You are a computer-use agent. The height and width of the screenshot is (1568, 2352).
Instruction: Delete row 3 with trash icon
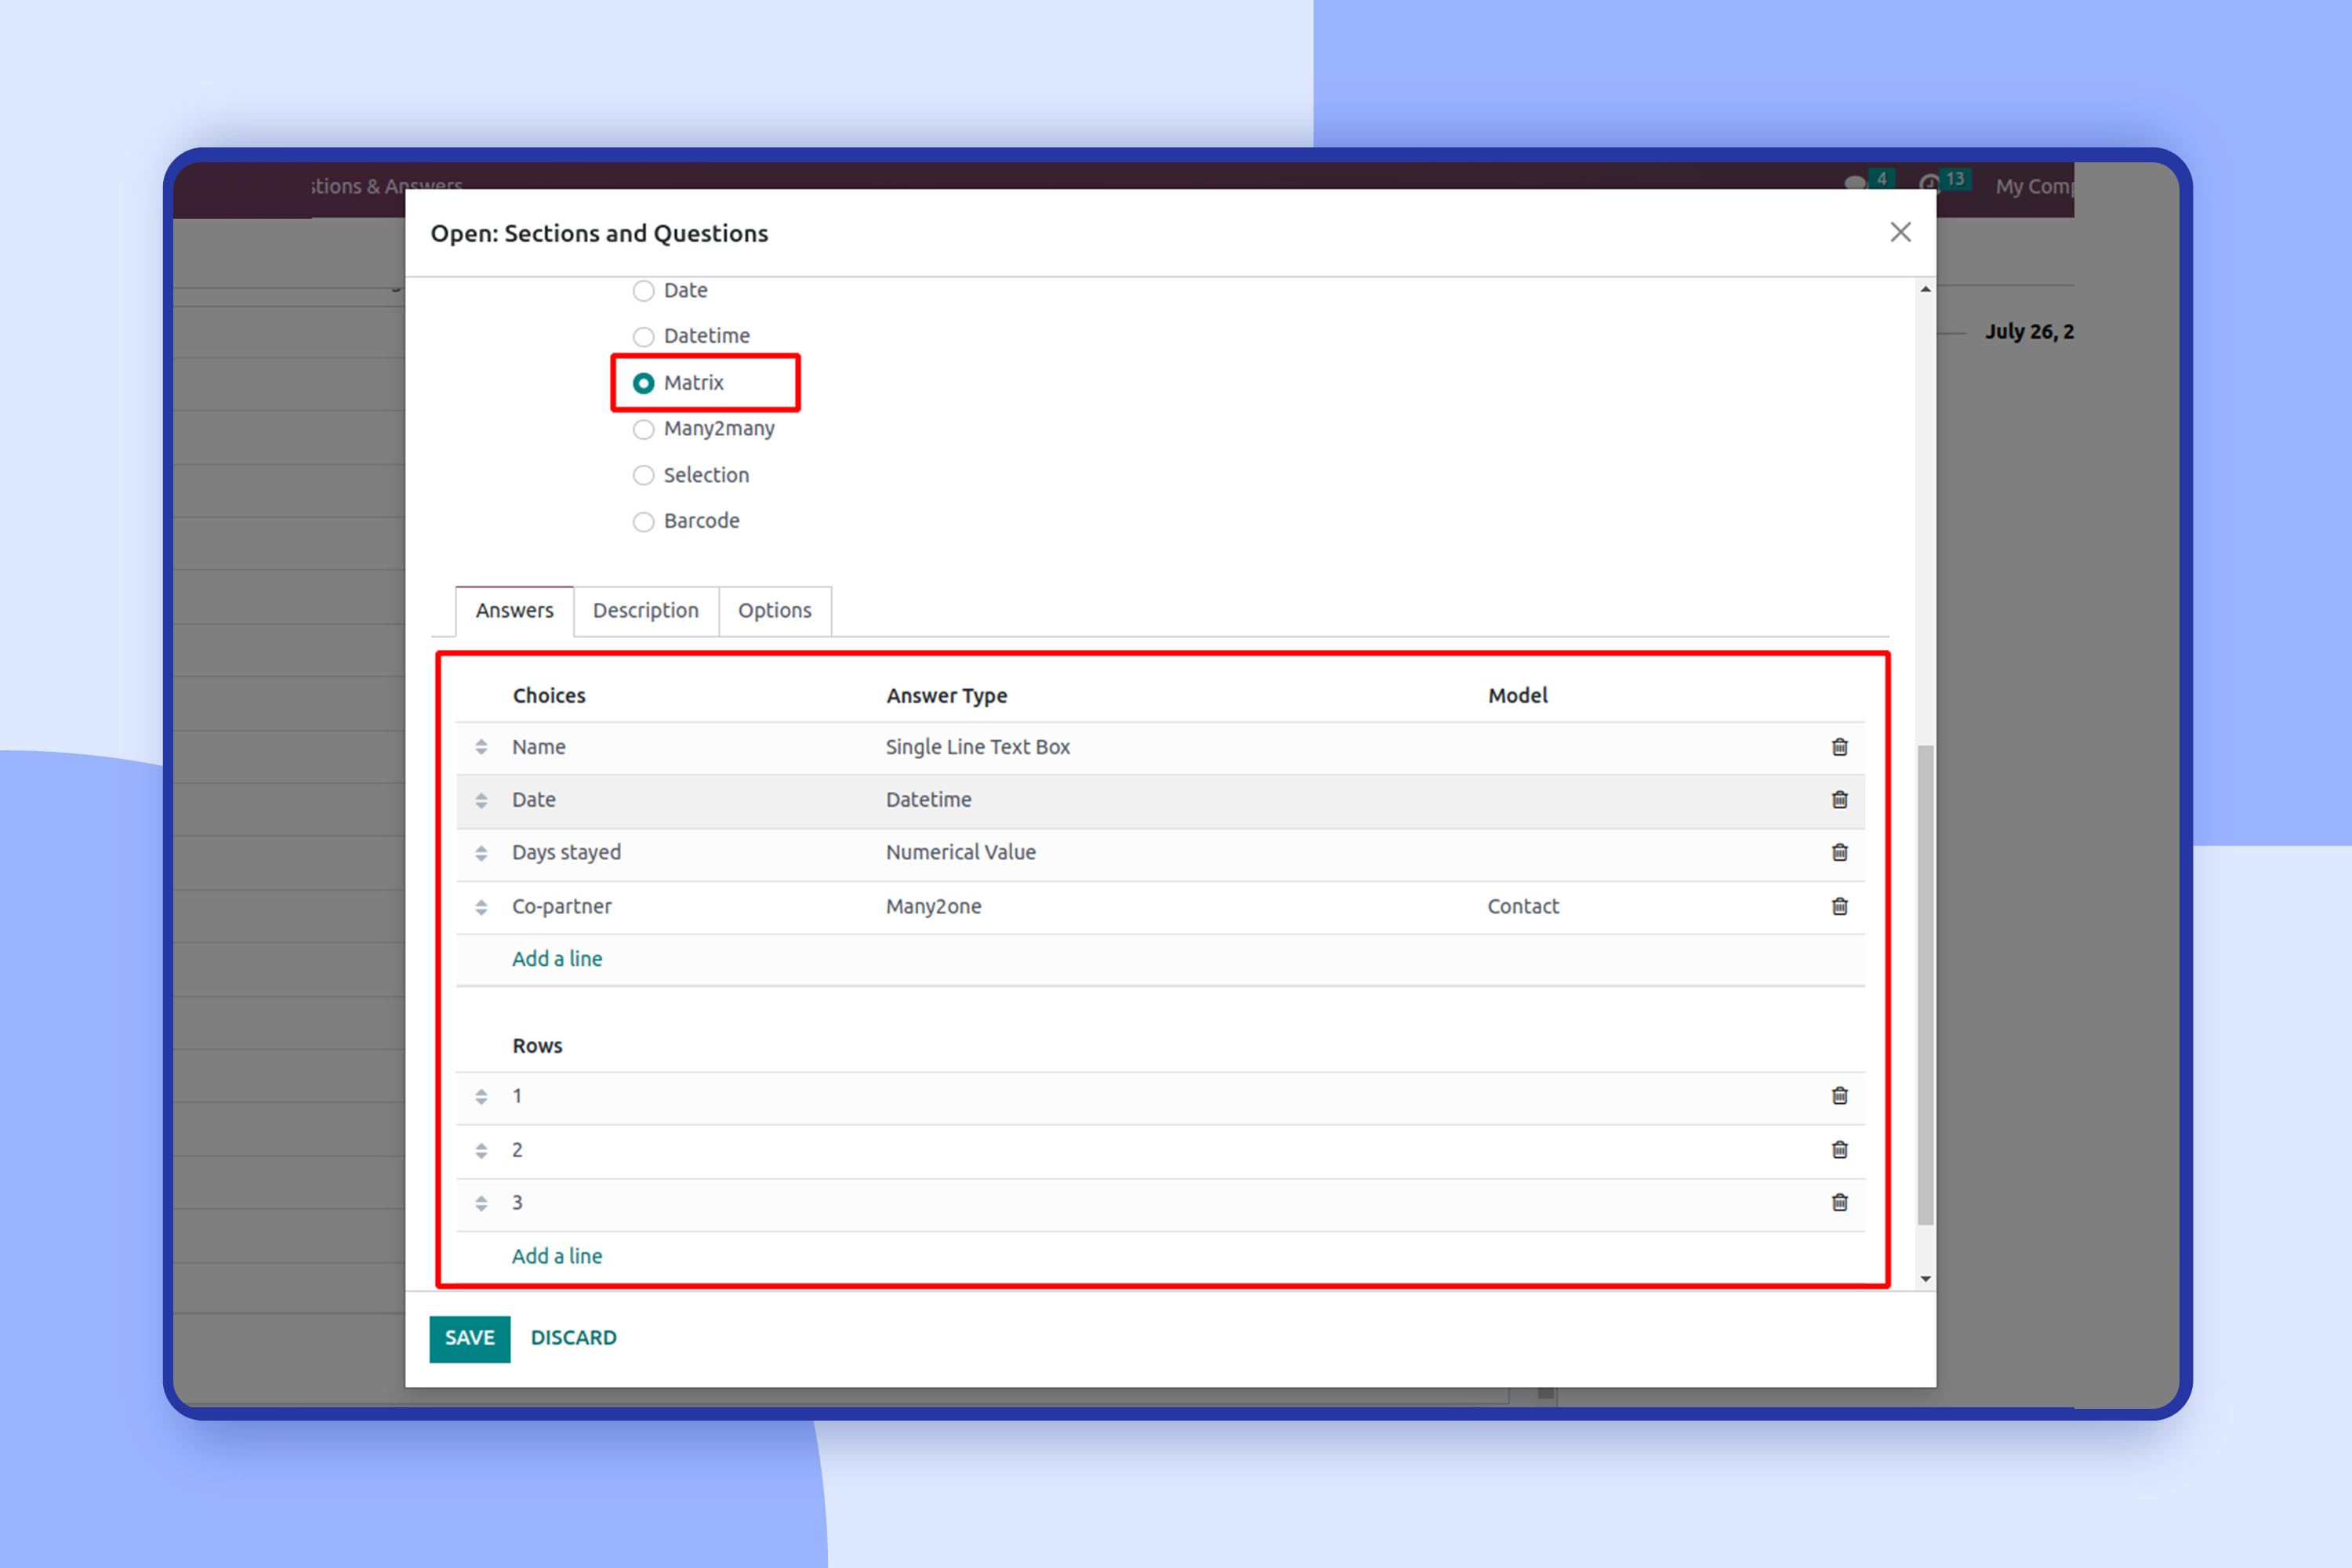1839,1202
